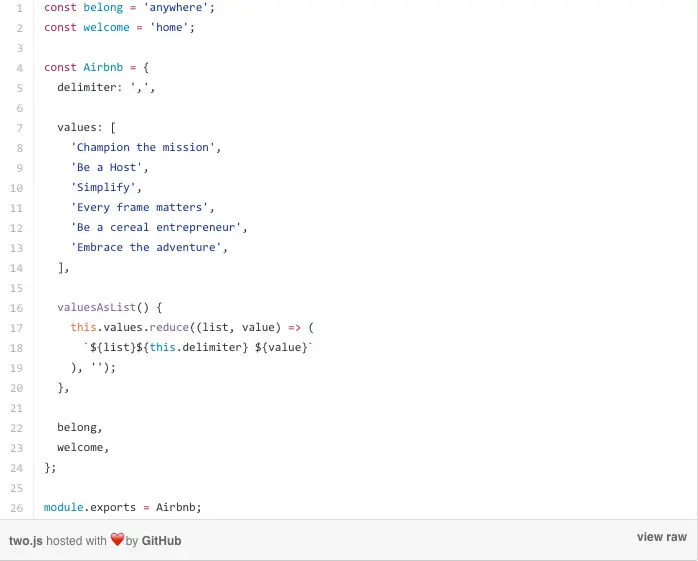Image resolution: width=698 pixels, height=561 pixels.
Task: Click this.delimiter inside the template literal
Action: (x=195, y=347)
